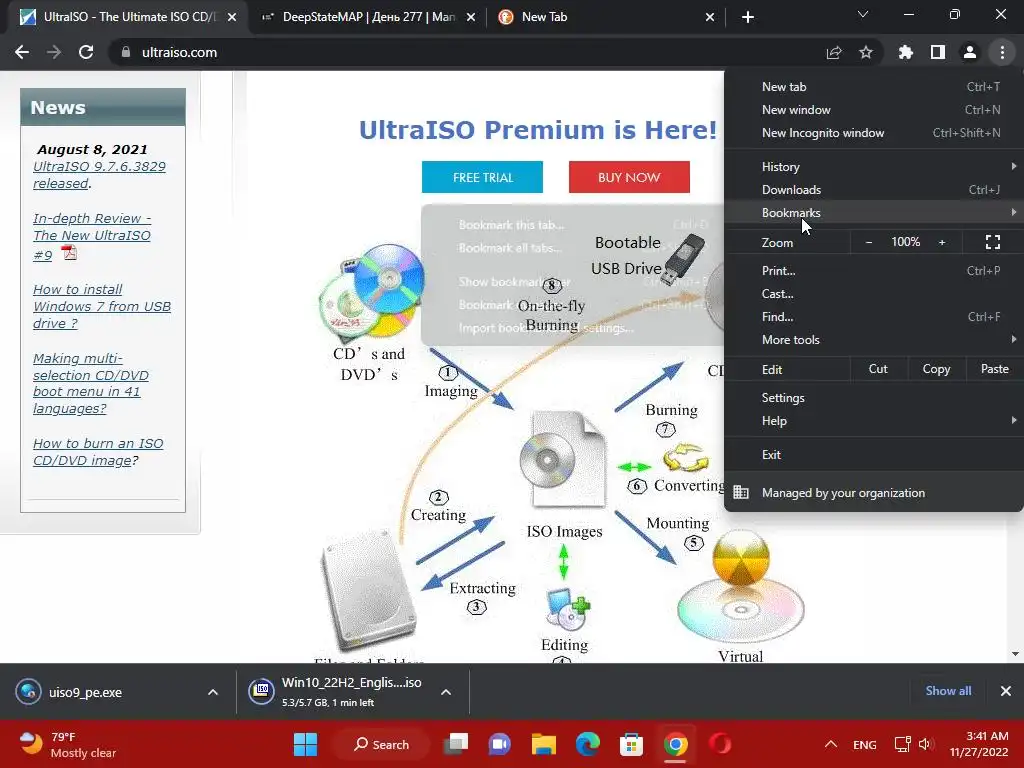Image resolution: width=1024 pixels, height=768 pixels.
Task: Click the forward navigation arrow
Action: point(54,52)
